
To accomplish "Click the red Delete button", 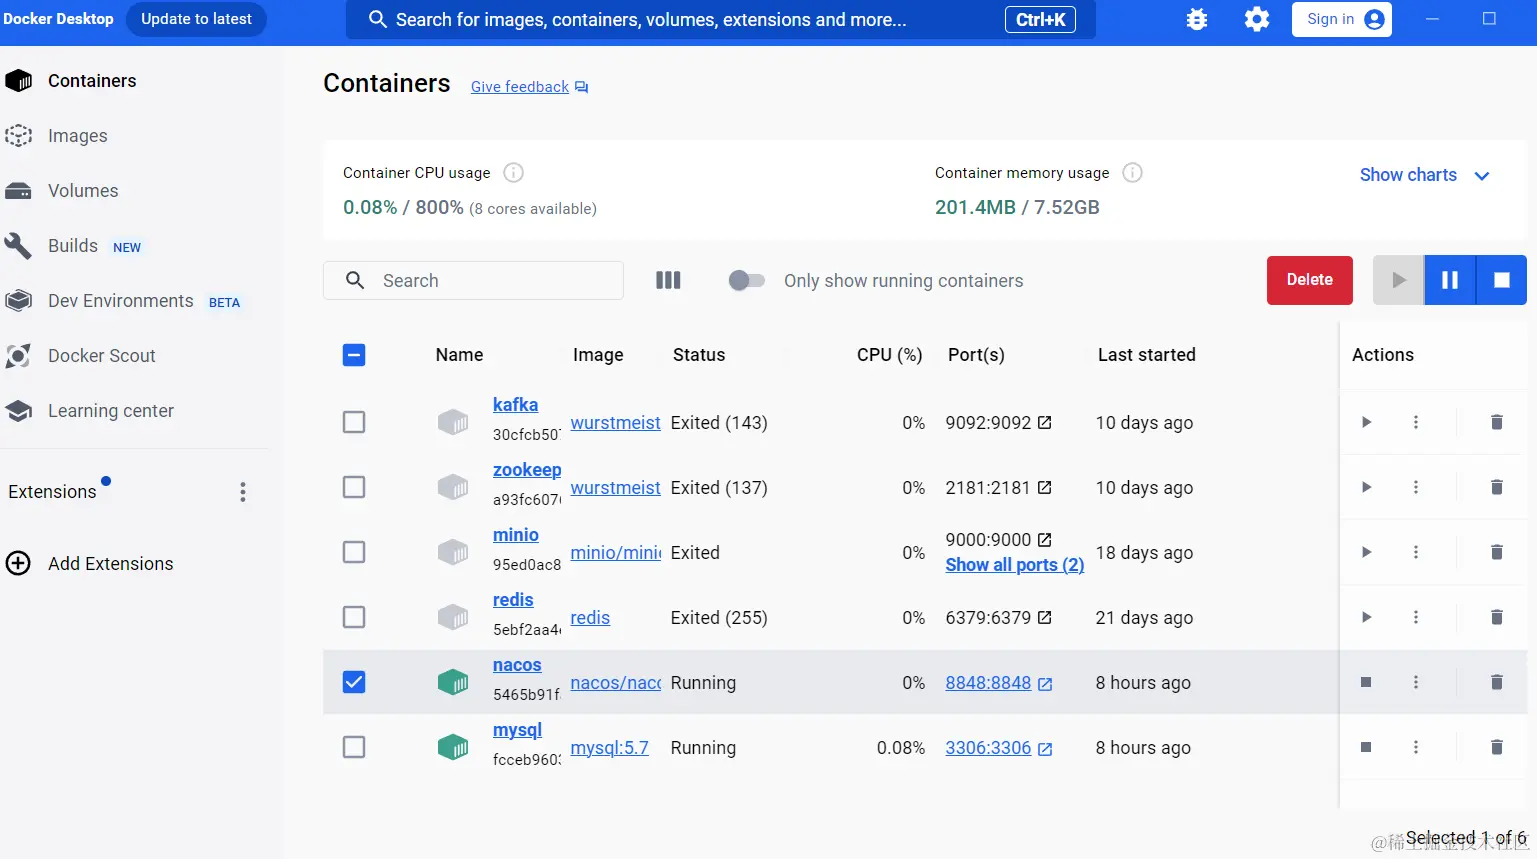I will (x=1310, y=280).
